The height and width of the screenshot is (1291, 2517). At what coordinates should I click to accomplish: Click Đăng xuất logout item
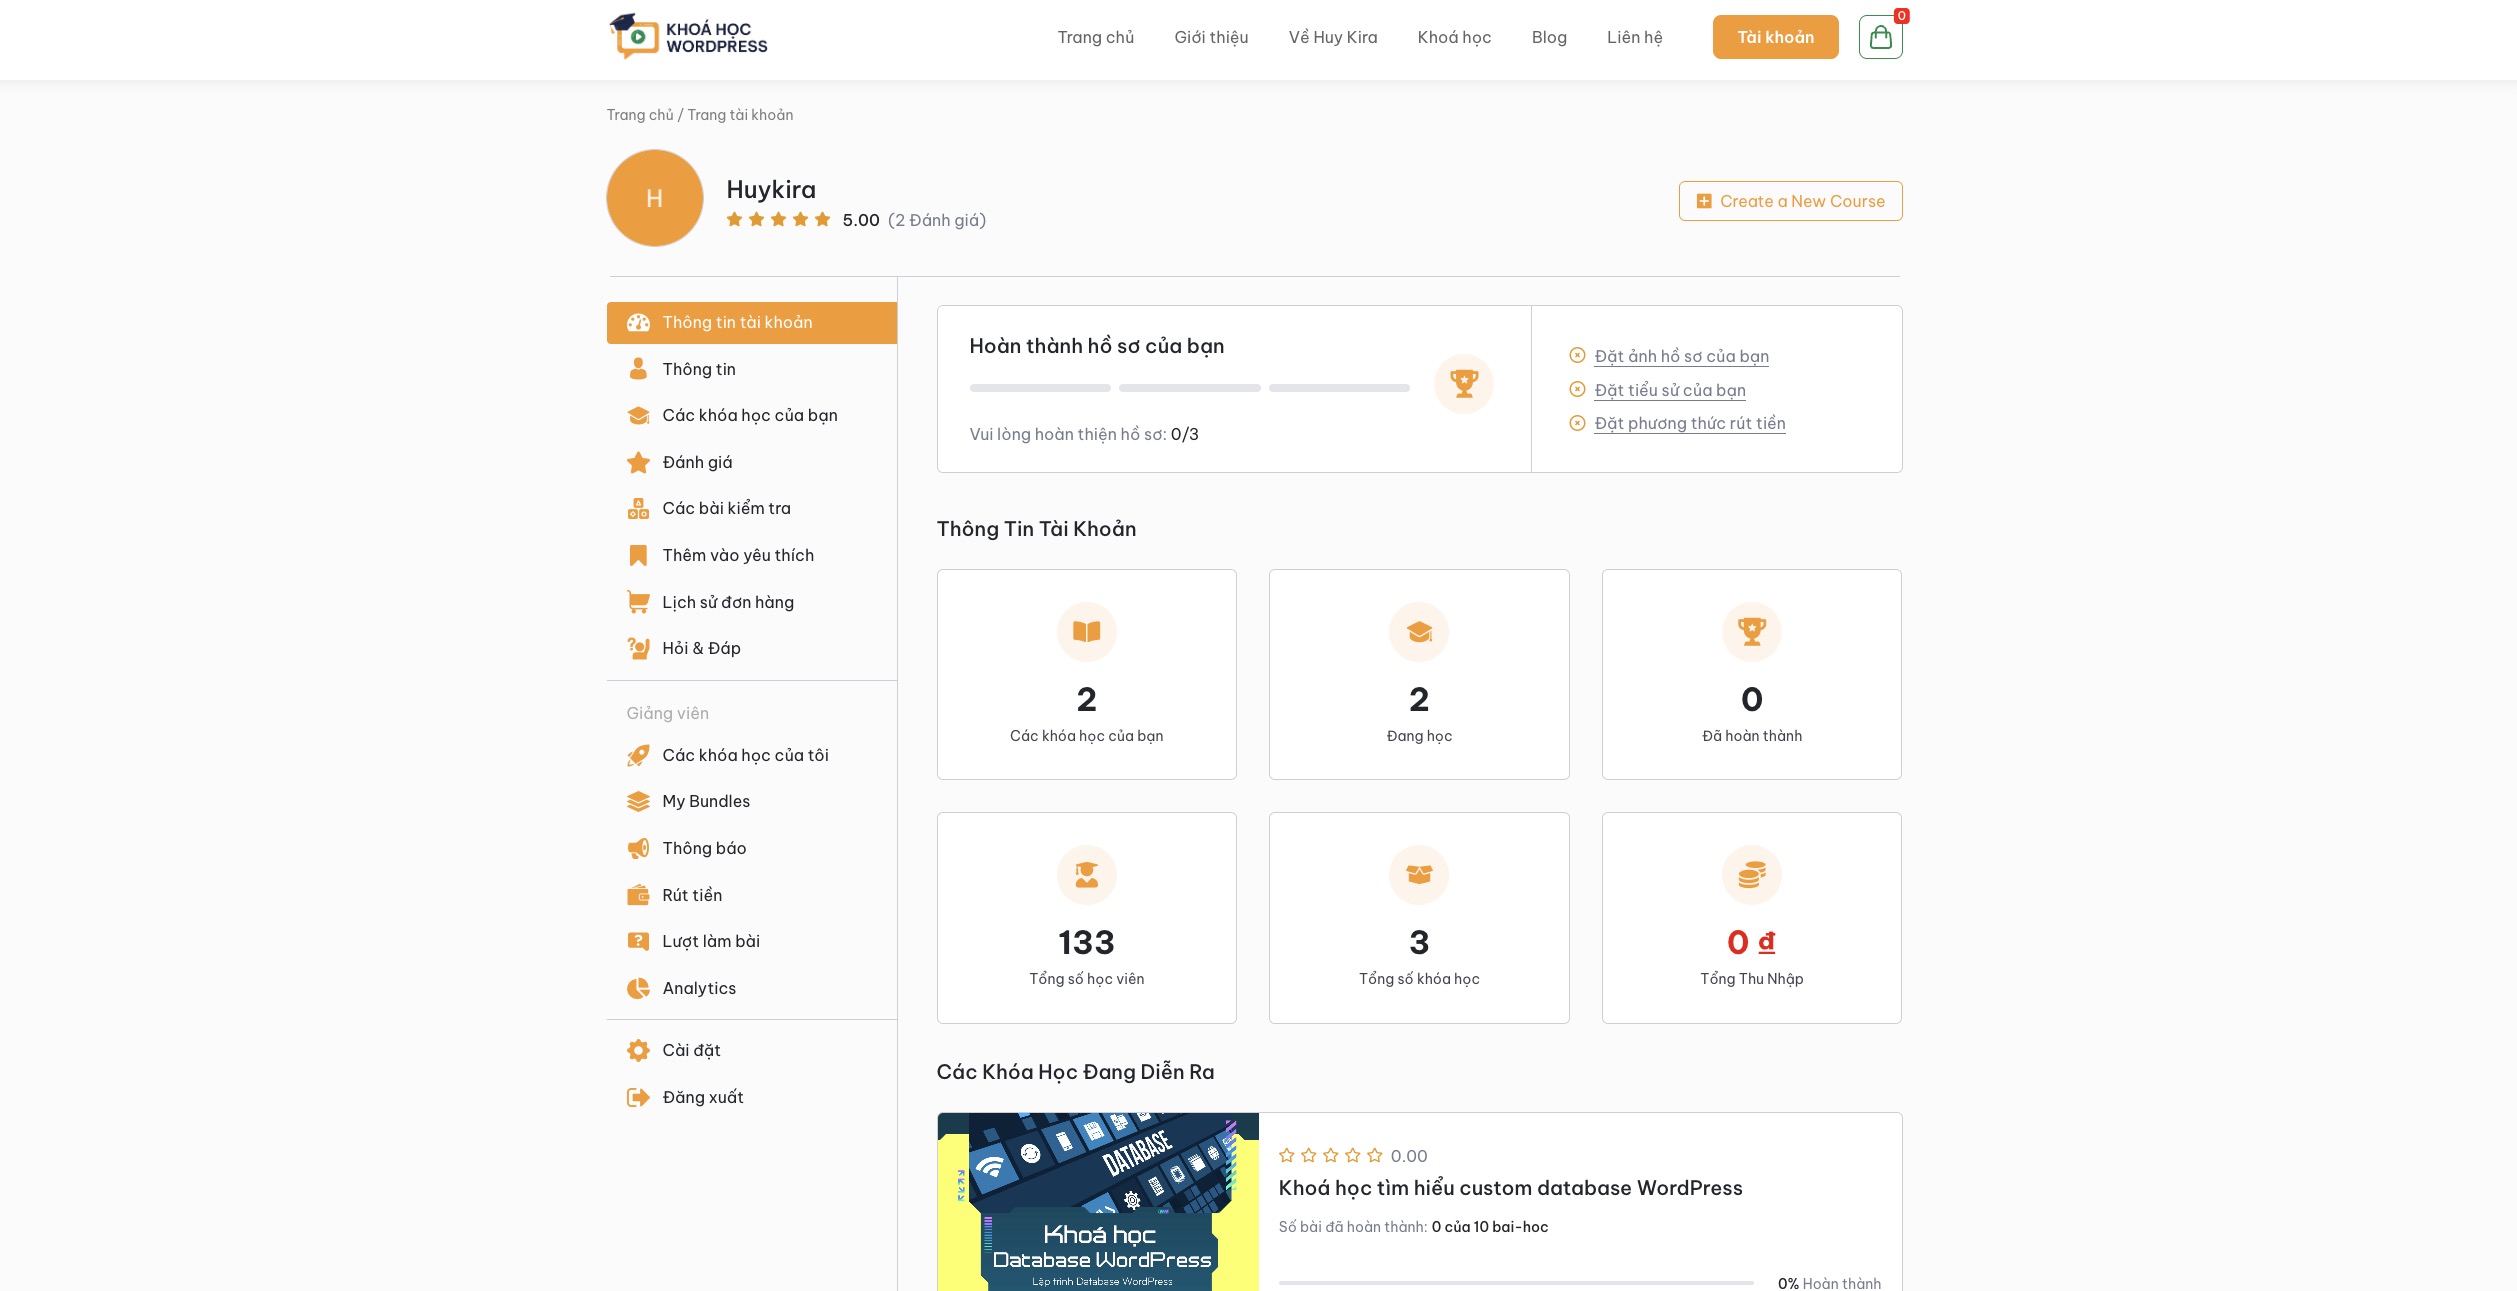point(702,1097)
